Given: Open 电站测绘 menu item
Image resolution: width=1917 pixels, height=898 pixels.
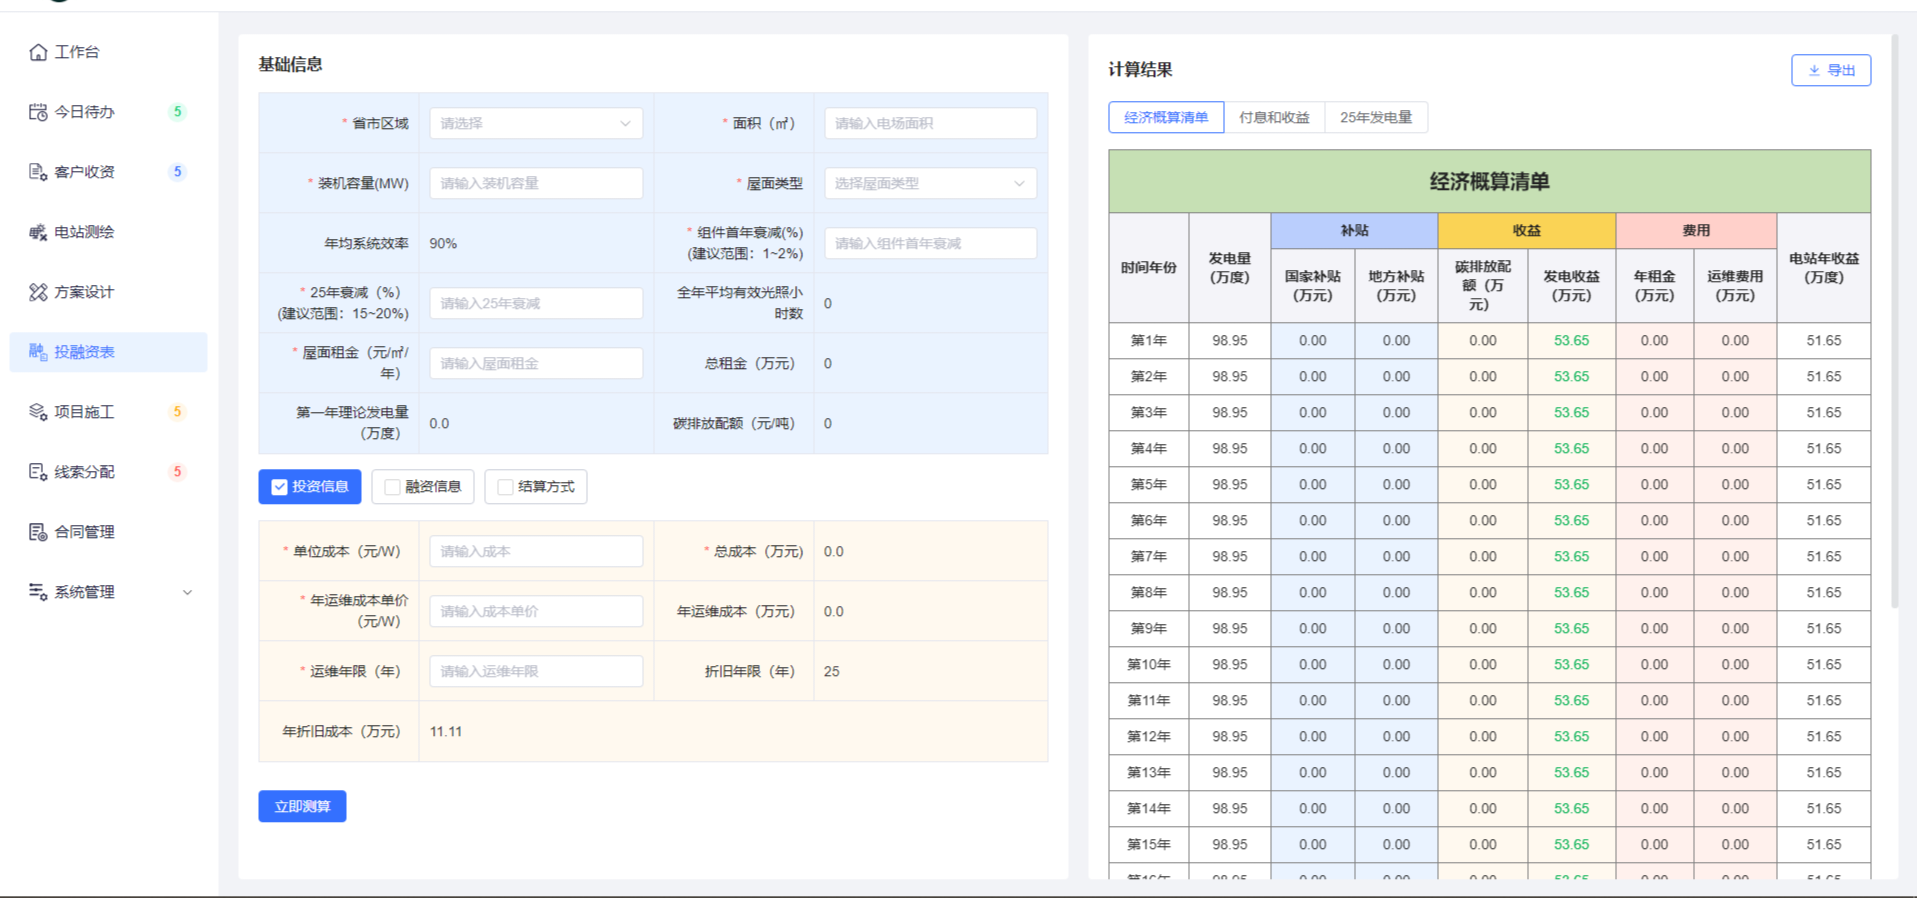Looking at the screenshot, I should pyautogui.click(x=108, y=232).
